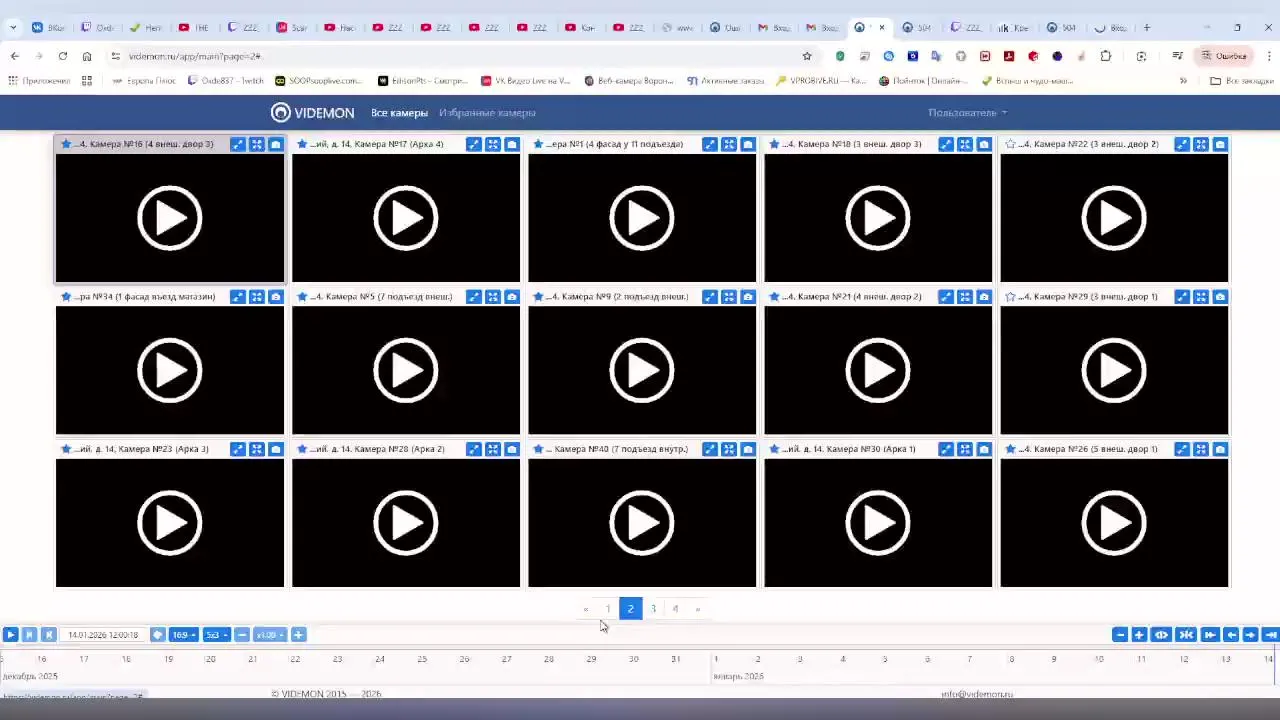The width and height of the screenshot is (1280, 720).
Task: Take a snapshot of Камера №40 (7 подъезд внутр.)
Action: point(748,449)
